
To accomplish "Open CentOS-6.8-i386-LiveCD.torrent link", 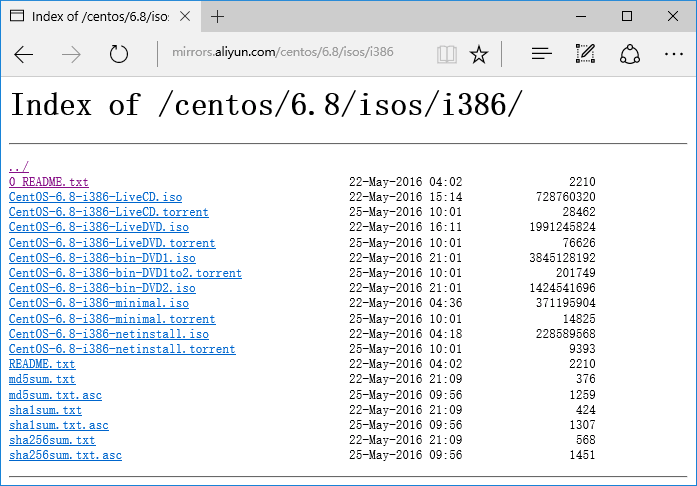I will click(x=108, y=212).
